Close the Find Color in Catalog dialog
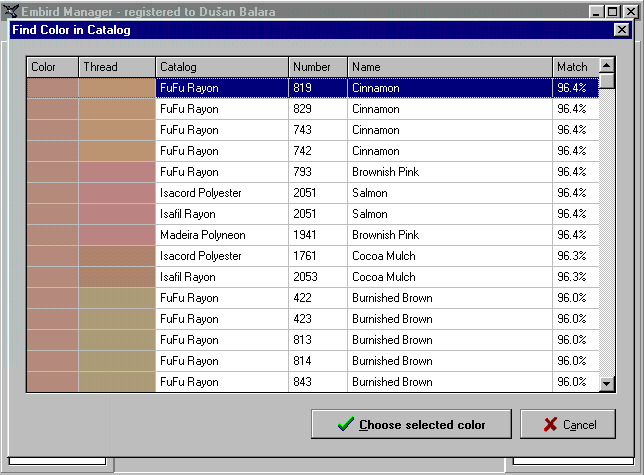Image resolution: width=644 pixels, height=475 pixels. pos(622,30)
